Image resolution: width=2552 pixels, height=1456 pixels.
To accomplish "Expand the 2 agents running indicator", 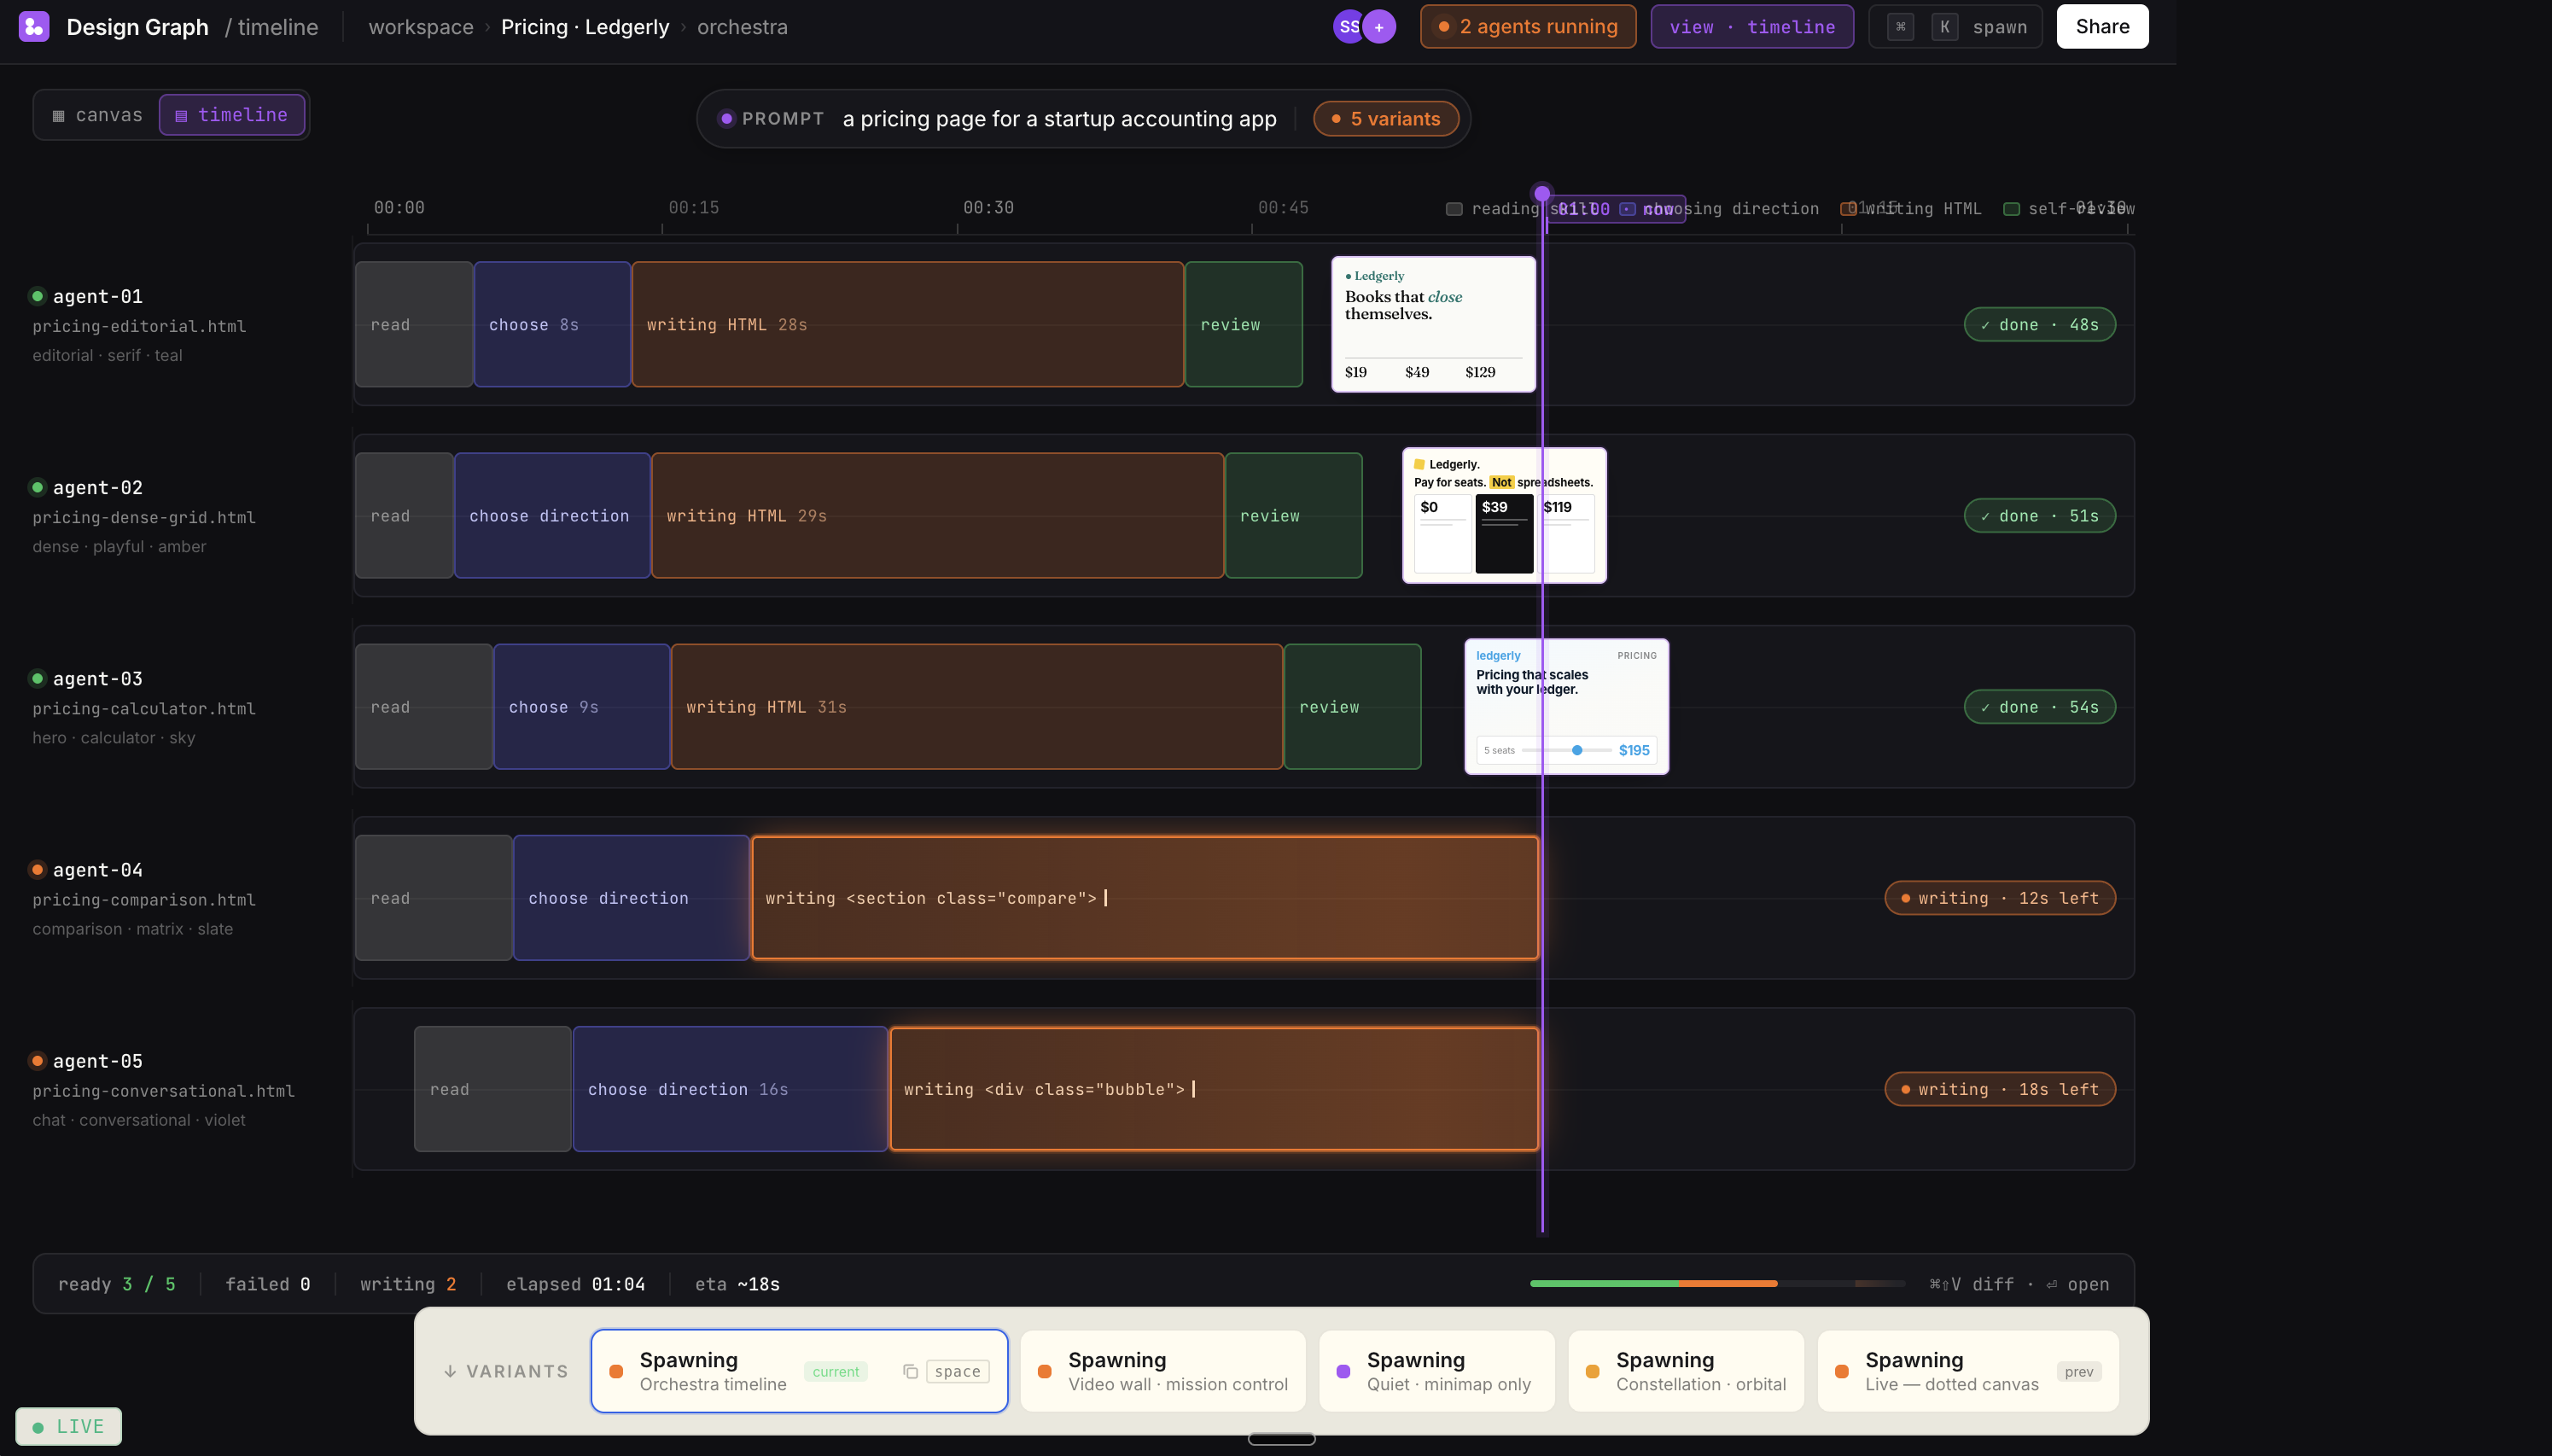I will [1527, 26].
